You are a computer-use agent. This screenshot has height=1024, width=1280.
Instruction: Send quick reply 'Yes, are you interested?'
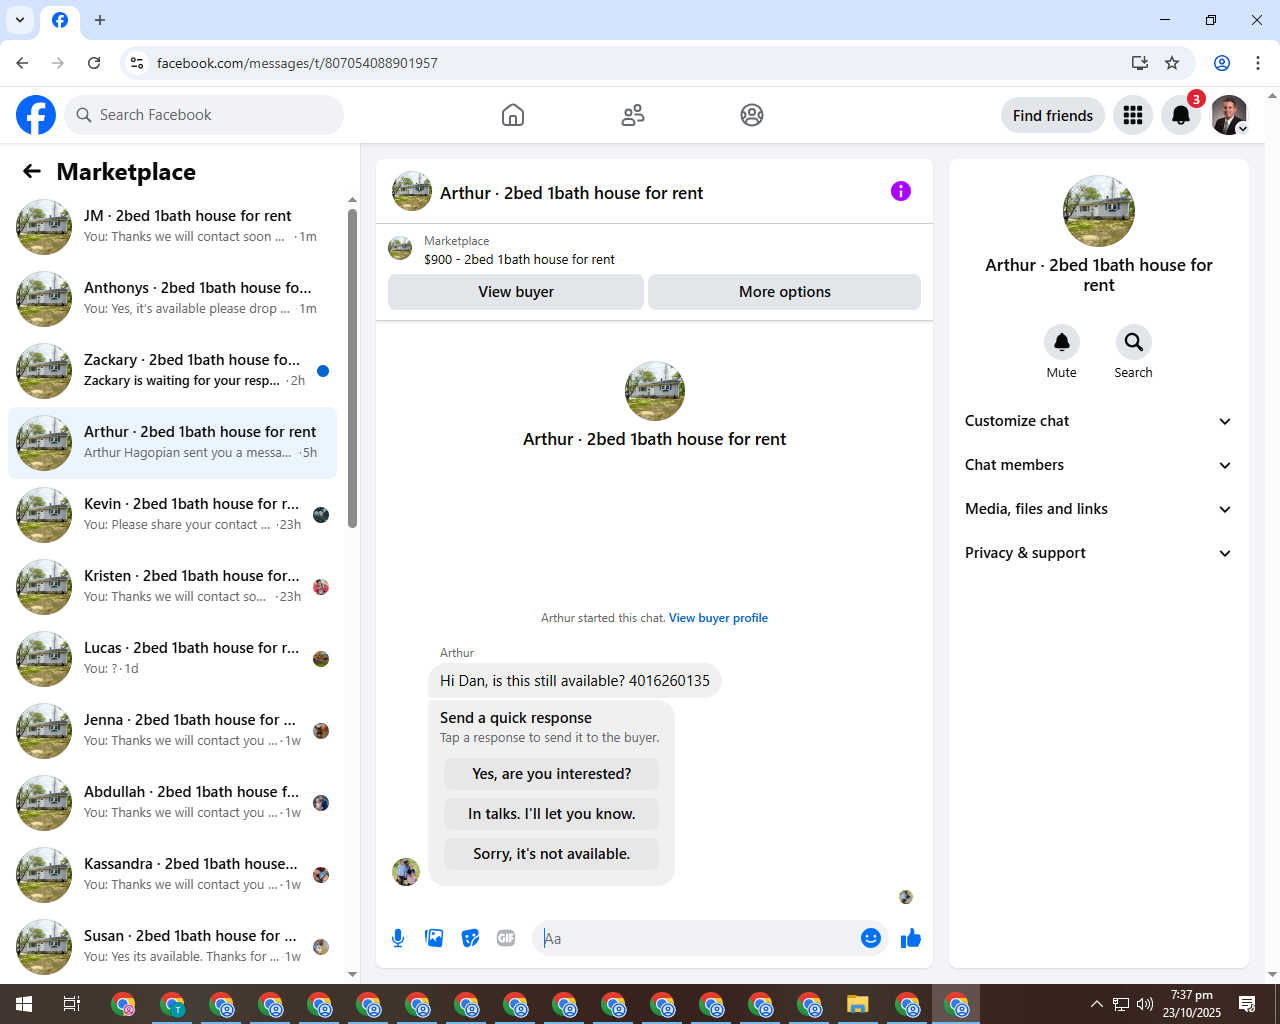[x=552, y=774]
